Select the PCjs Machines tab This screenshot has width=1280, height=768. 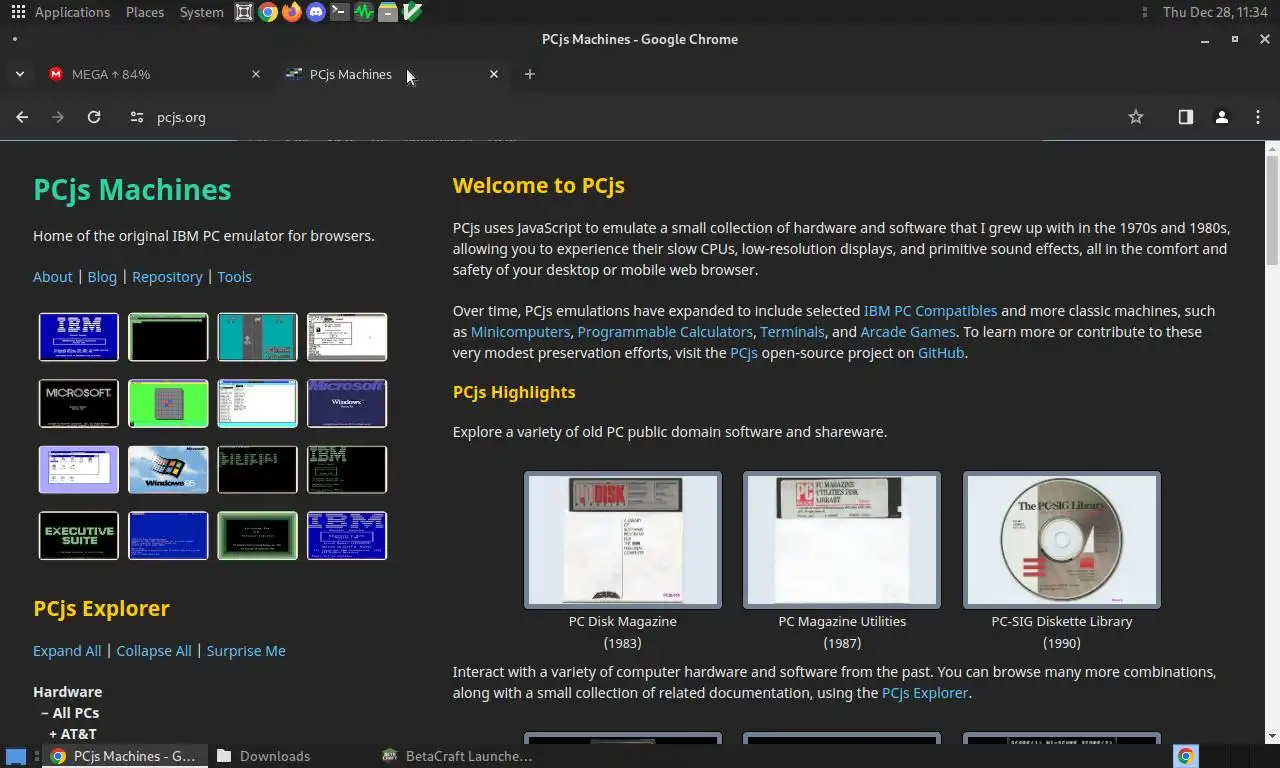click(392, 74)
